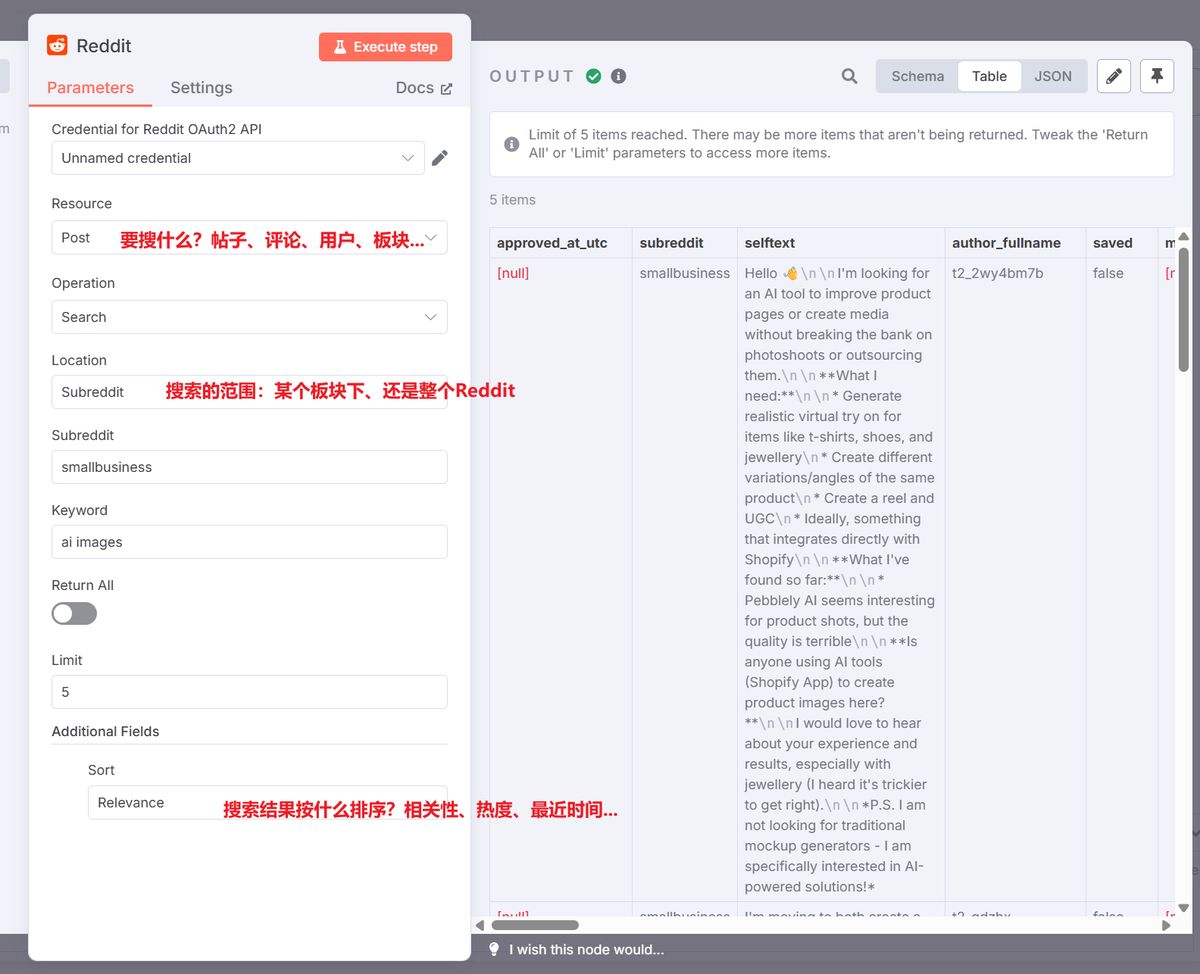Click the edit output pencil icon
The width and height of the screenshot is (1200, 974).
click(x=1113, y=76)
